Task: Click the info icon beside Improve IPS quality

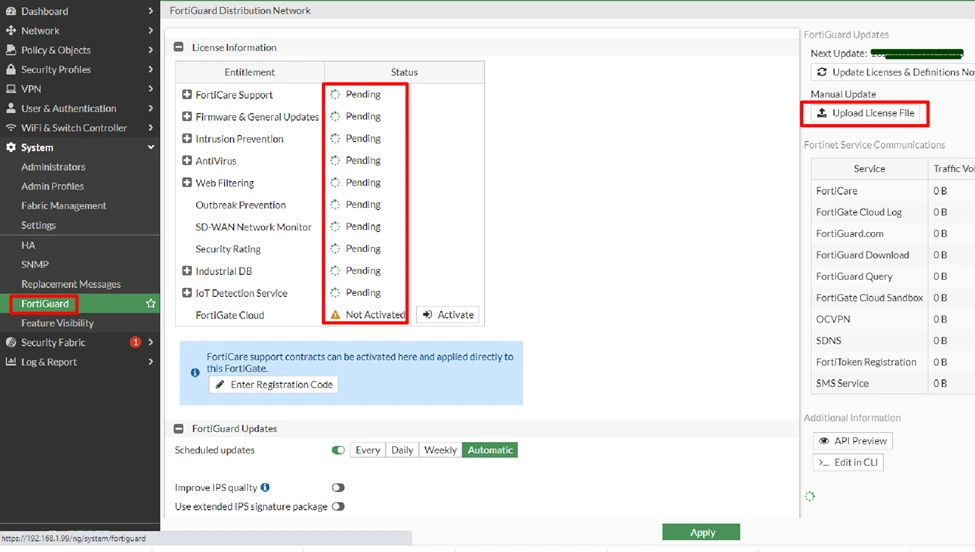Action: (265, 487)
